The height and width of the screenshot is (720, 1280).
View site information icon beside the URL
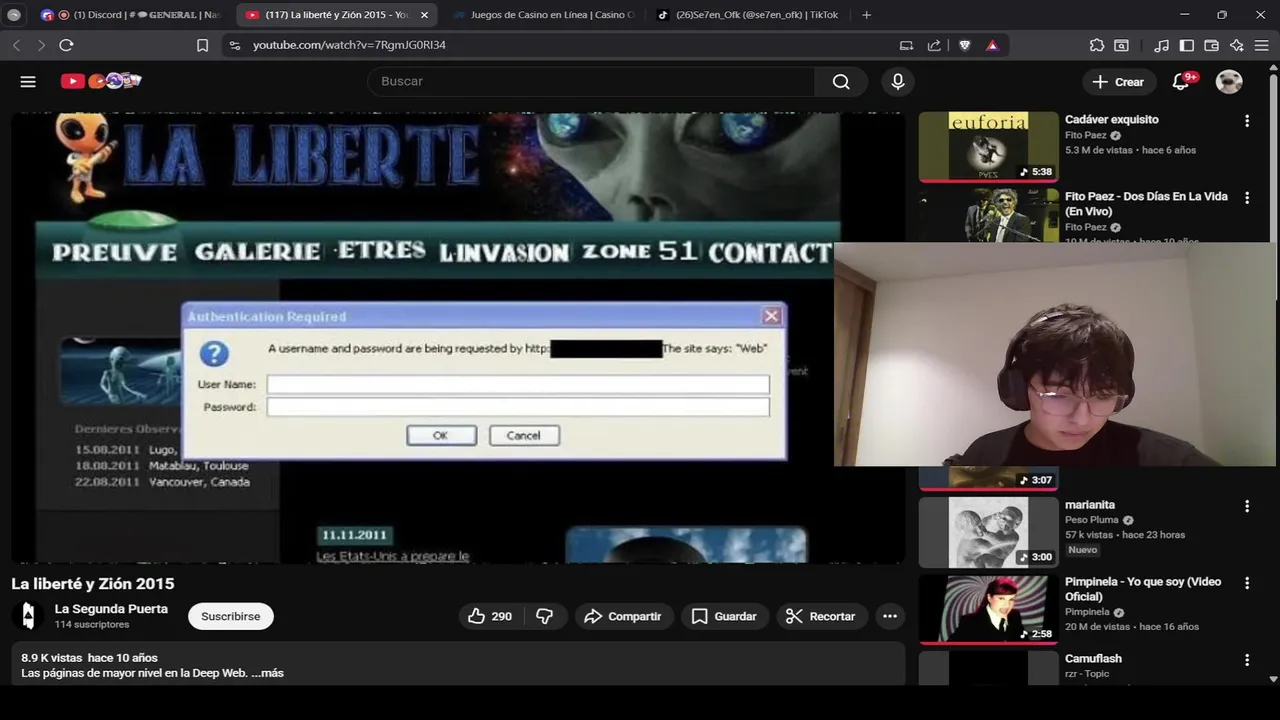(234, 45)
